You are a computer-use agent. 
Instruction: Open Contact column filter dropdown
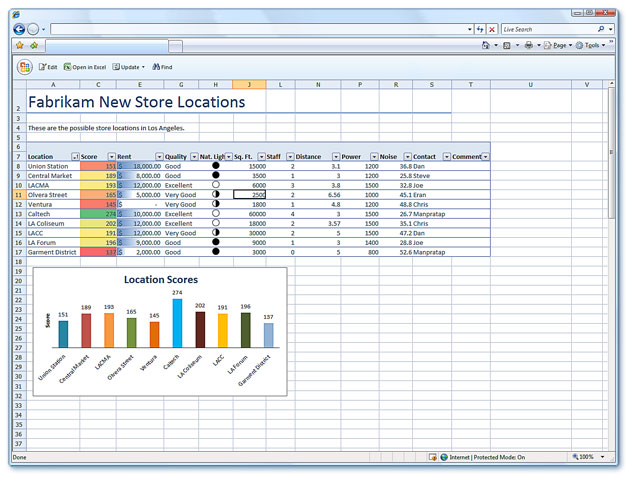447,157
